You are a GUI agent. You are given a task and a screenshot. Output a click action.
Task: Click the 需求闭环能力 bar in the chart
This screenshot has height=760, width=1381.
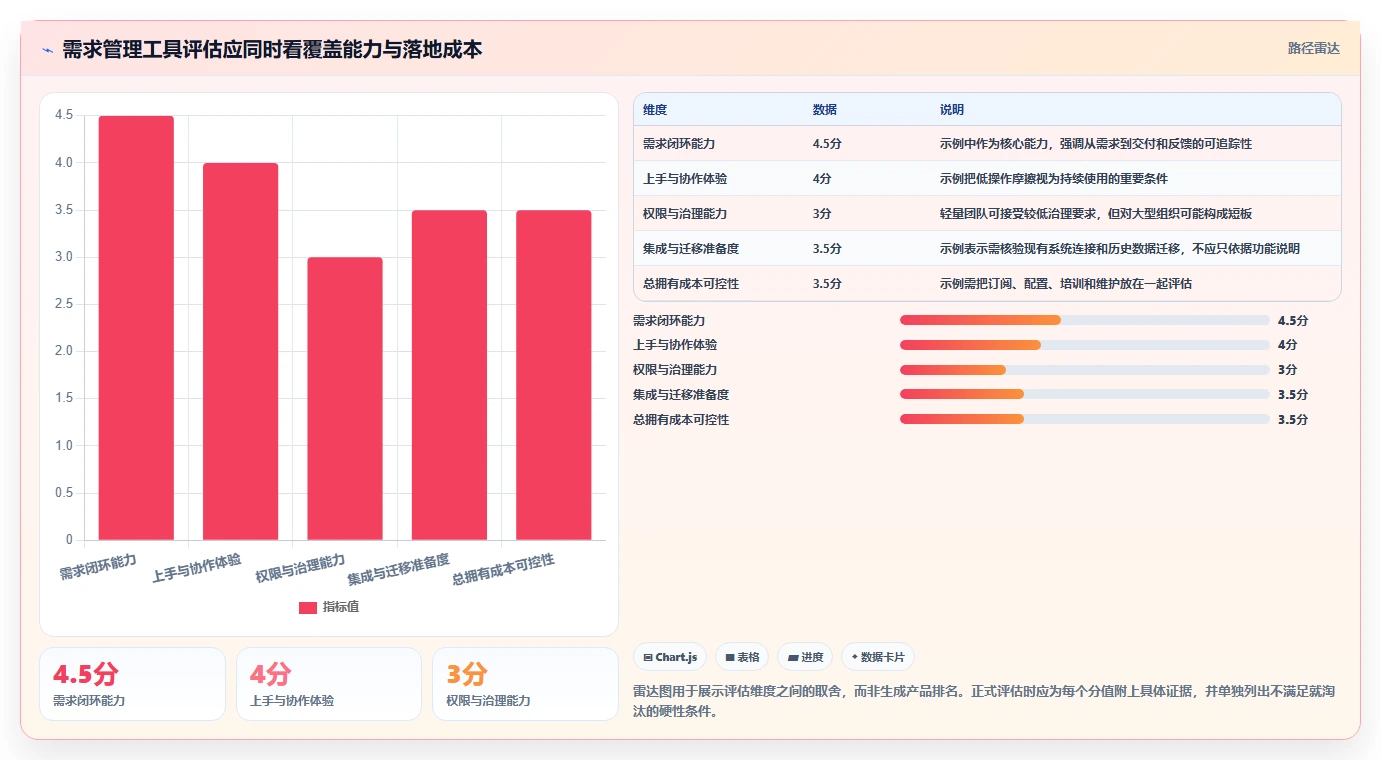[136, 328]
